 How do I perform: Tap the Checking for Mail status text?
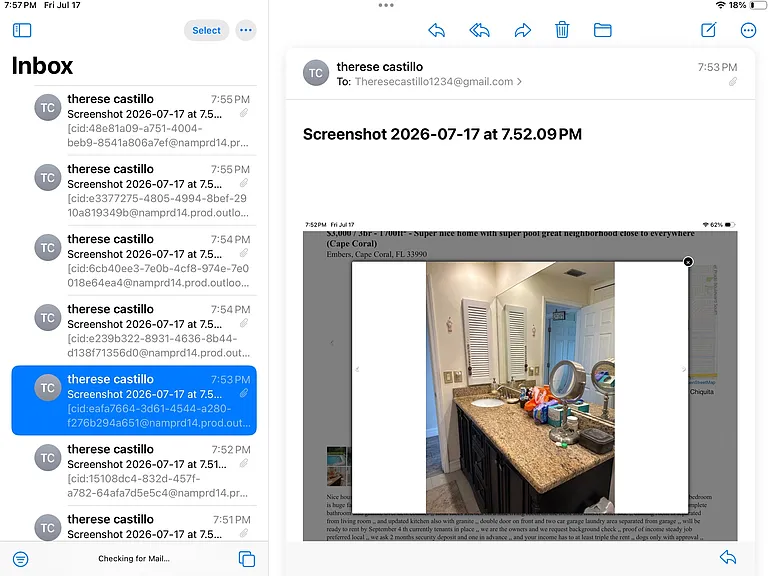tap(134, 558)
